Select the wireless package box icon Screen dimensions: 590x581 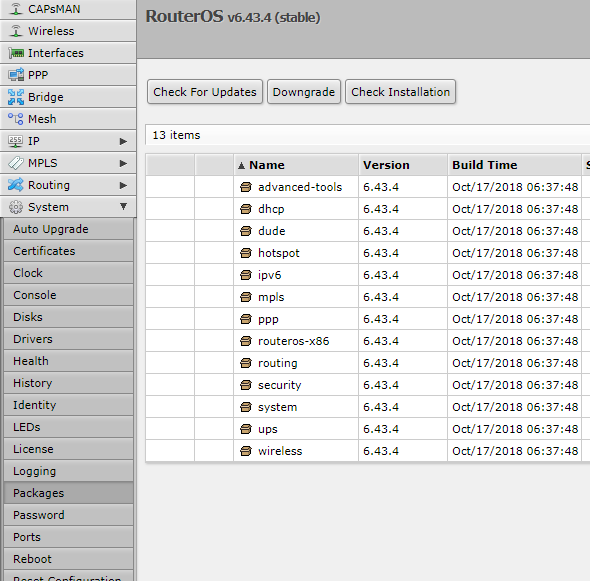tap(246, 451)
